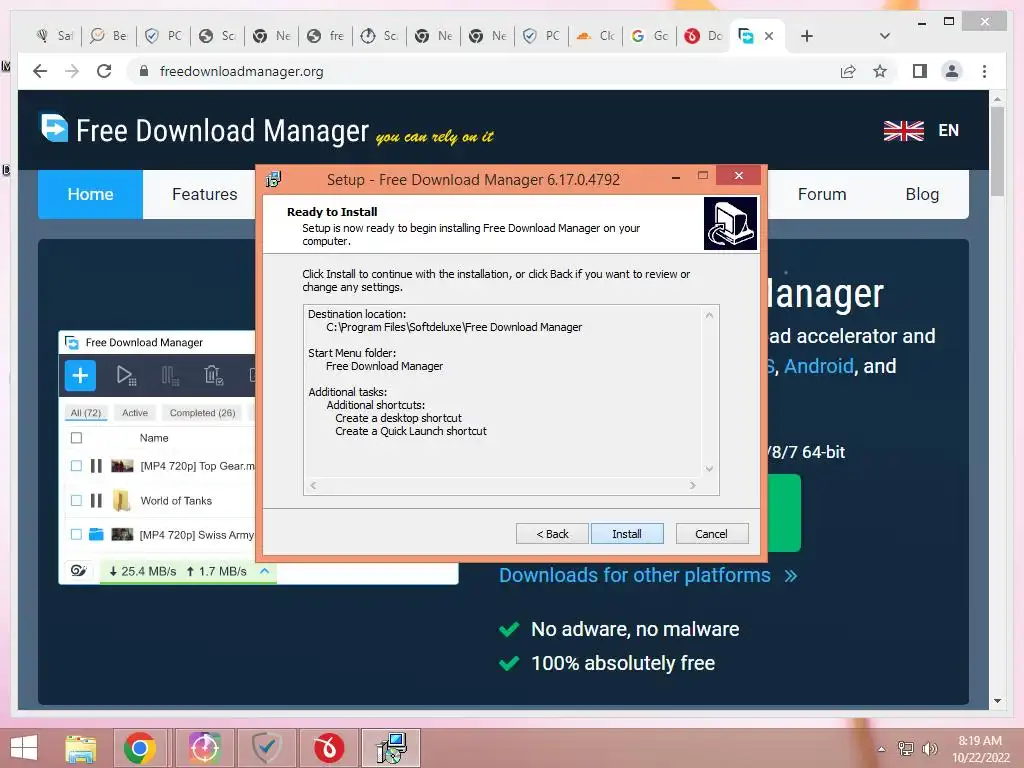Switch to the tab labeled fre
1024x768 pixels.
[325, 36]
